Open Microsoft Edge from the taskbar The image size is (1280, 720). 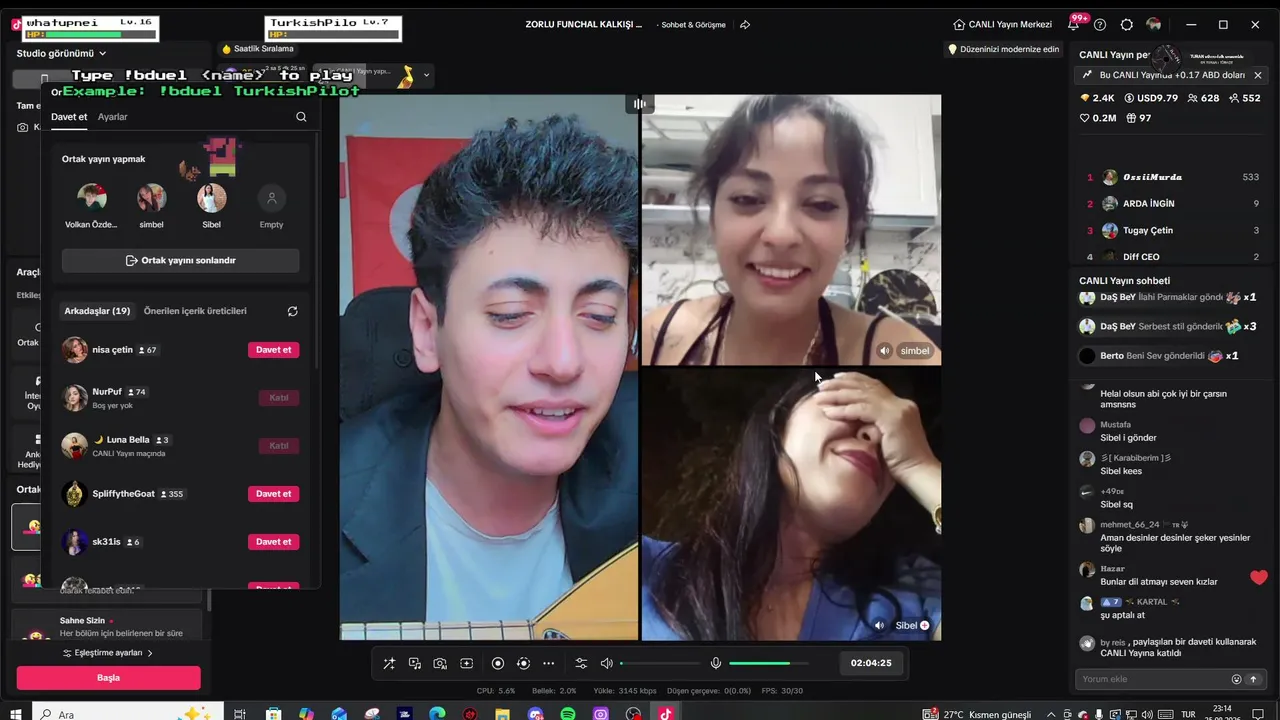437,714
